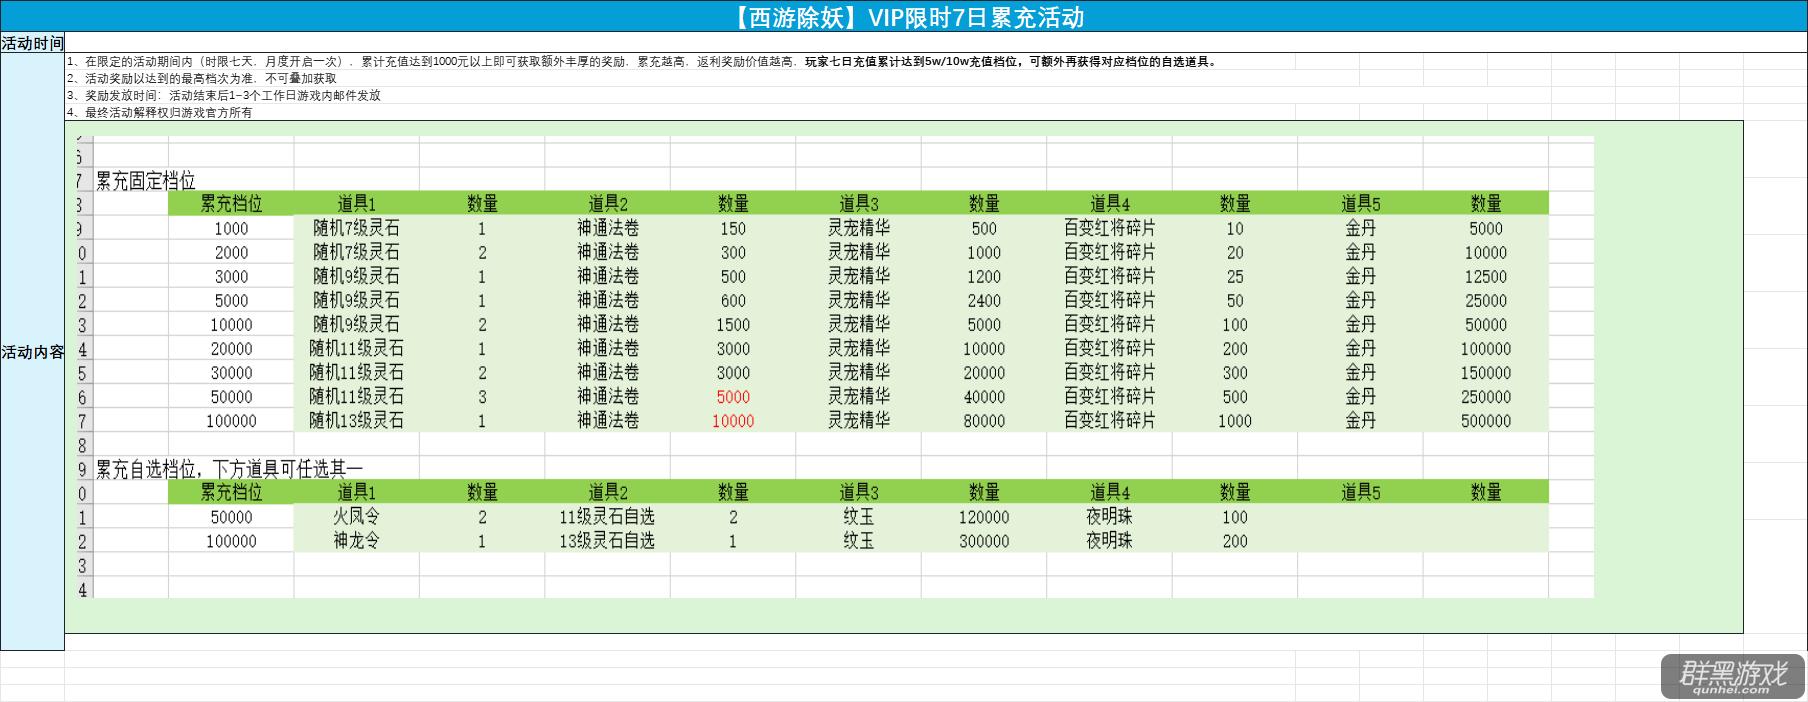Select the 灵宠精华 quantity 80000
This screenshot has width=1808, height=702.
tap(984, 420)
